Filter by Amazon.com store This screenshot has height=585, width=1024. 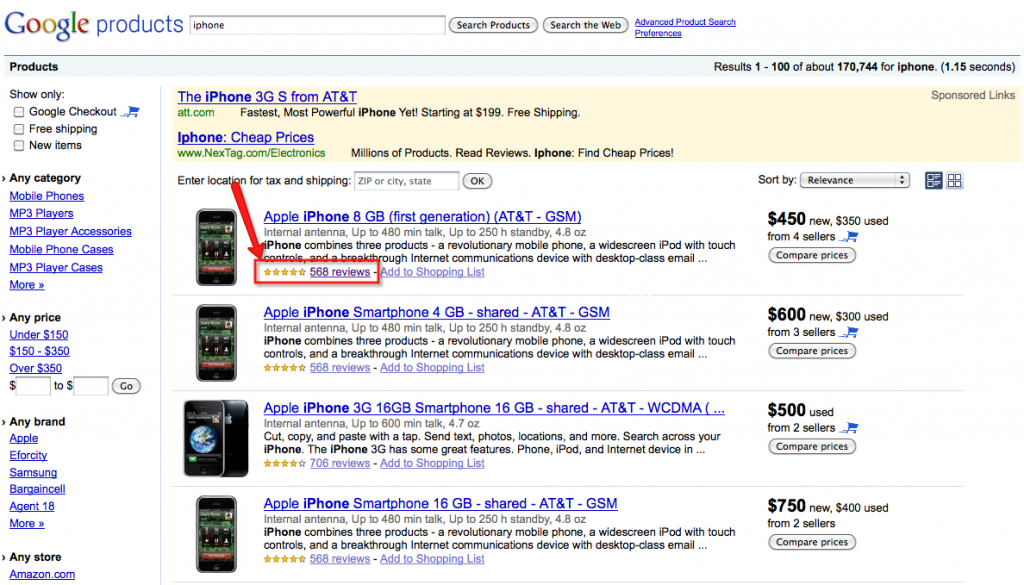coord(42,575)
